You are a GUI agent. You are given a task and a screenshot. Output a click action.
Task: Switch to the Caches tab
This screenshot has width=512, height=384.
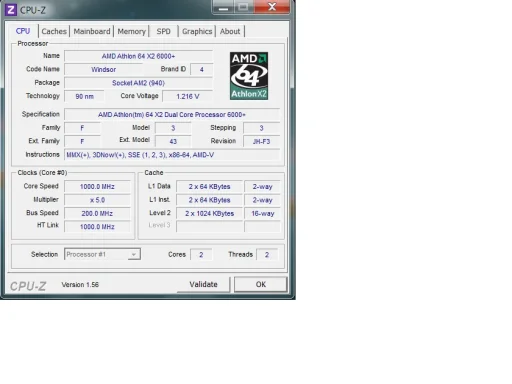(54, 31)
